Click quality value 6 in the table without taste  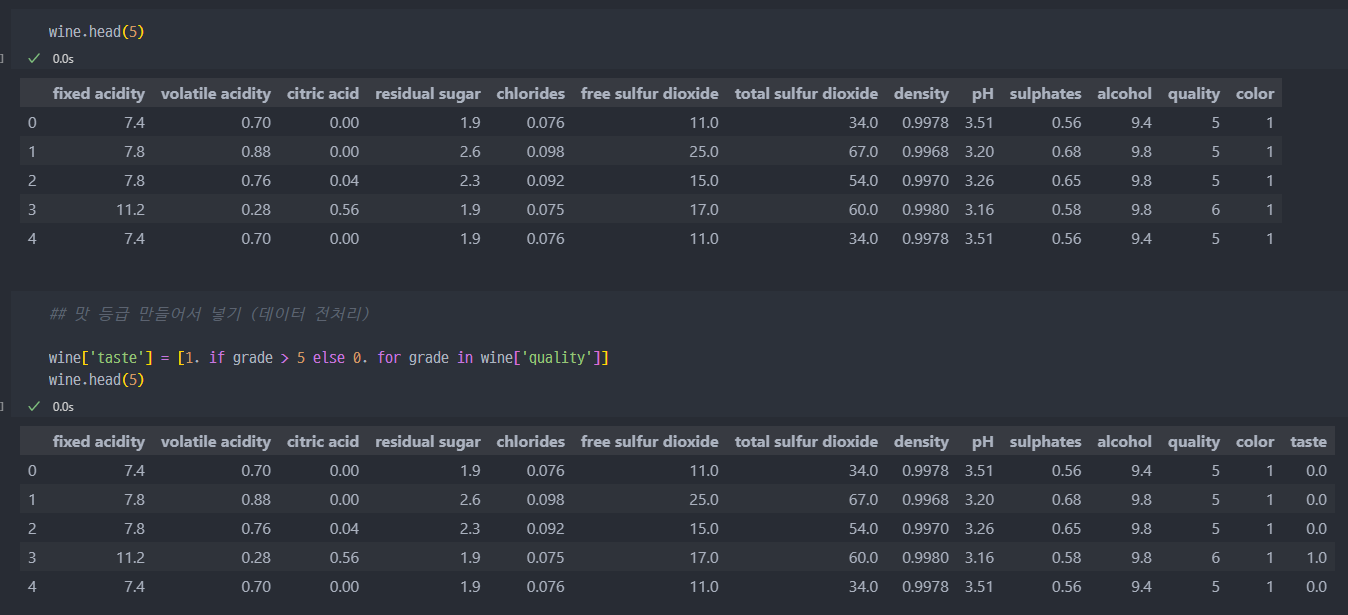[1215, 210]
